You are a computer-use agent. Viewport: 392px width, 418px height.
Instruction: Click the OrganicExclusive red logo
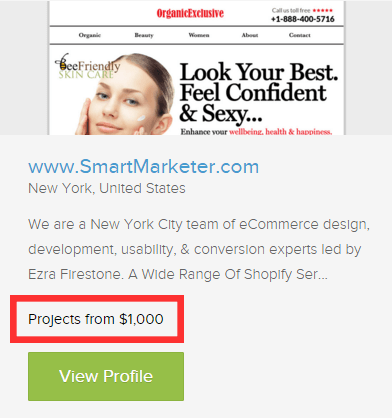190,13
